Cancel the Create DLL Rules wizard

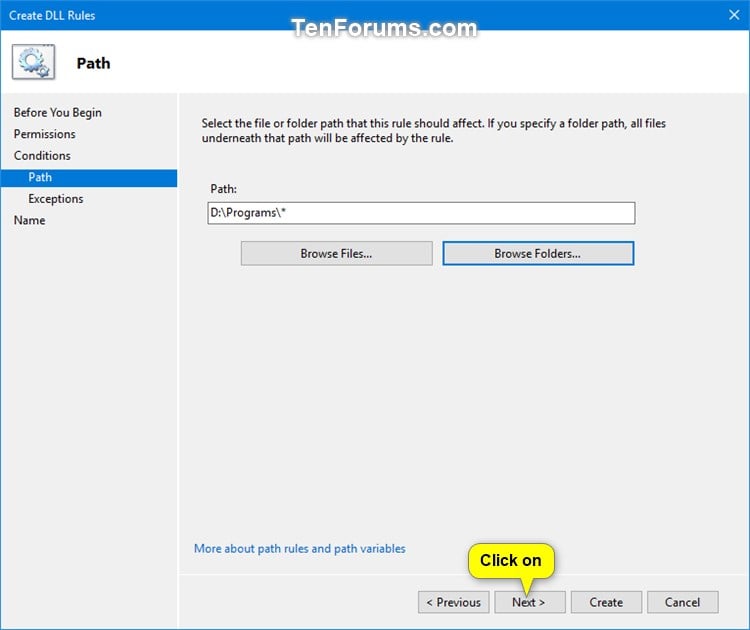pyautogui.click(x=683, y=602)
